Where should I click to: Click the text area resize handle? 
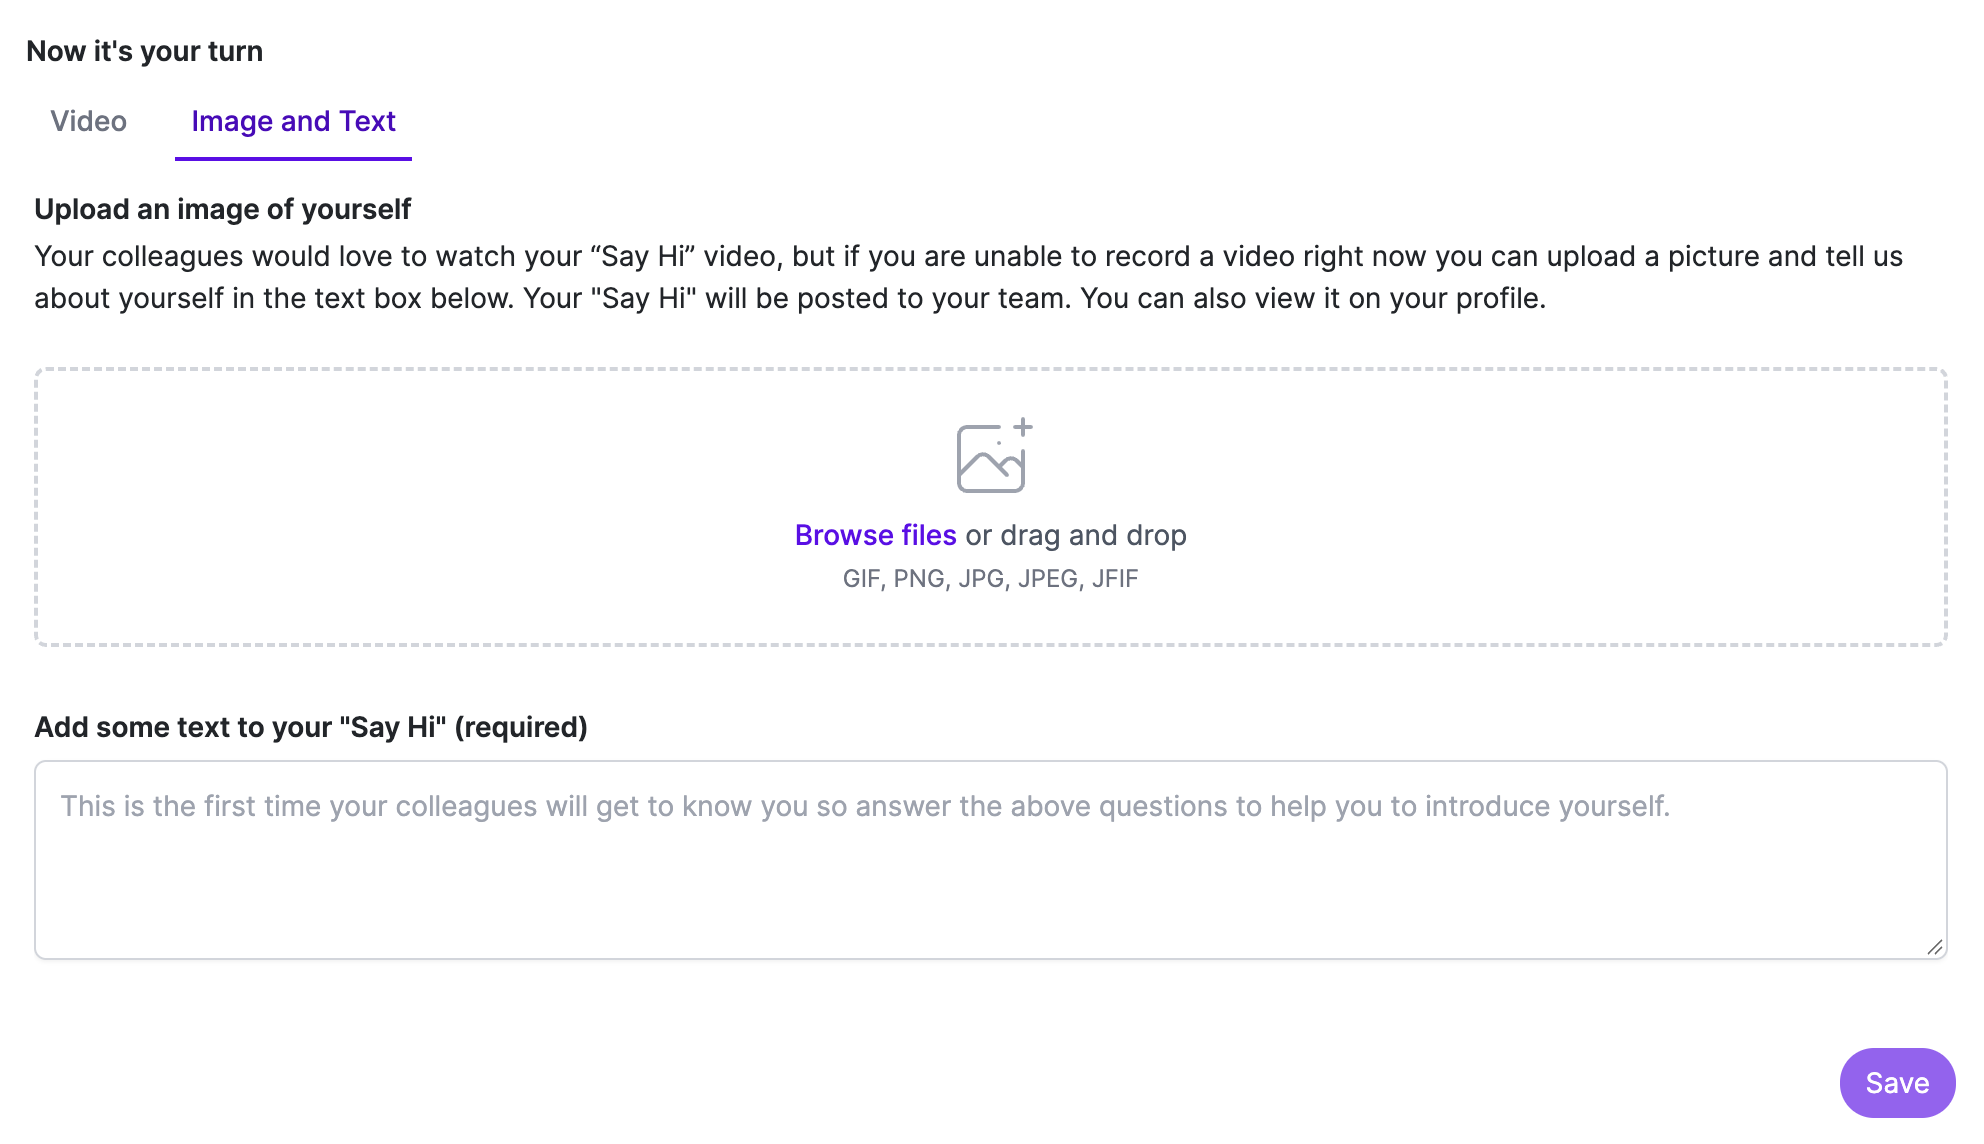coord(1935,947)
